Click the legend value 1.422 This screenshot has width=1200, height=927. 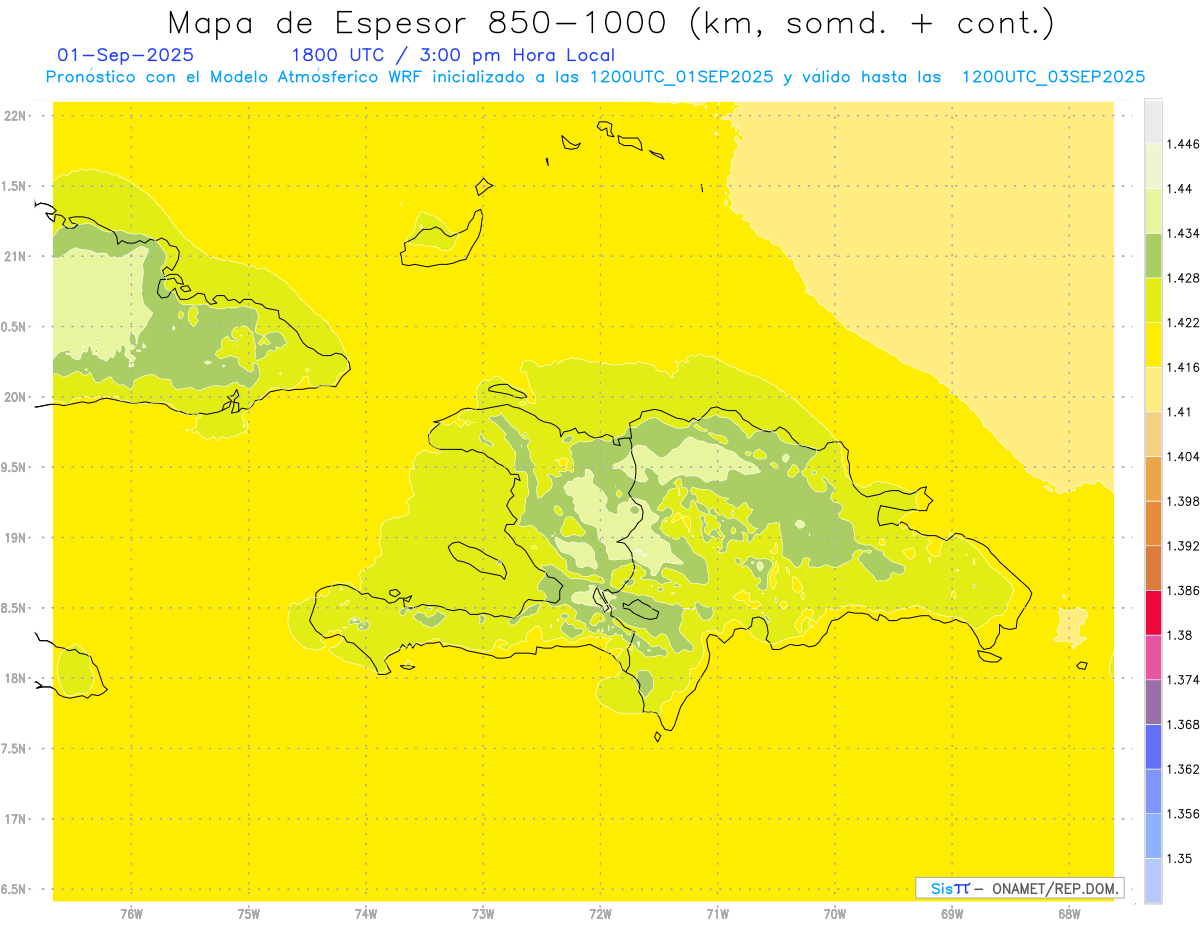coord(1182,322)
